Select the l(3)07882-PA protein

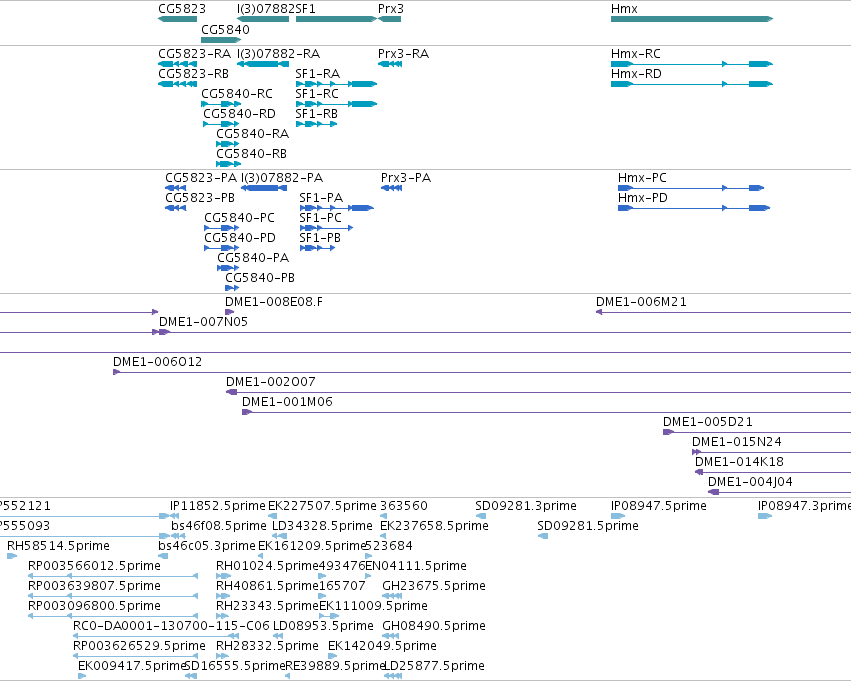click(x=264, y=188)
